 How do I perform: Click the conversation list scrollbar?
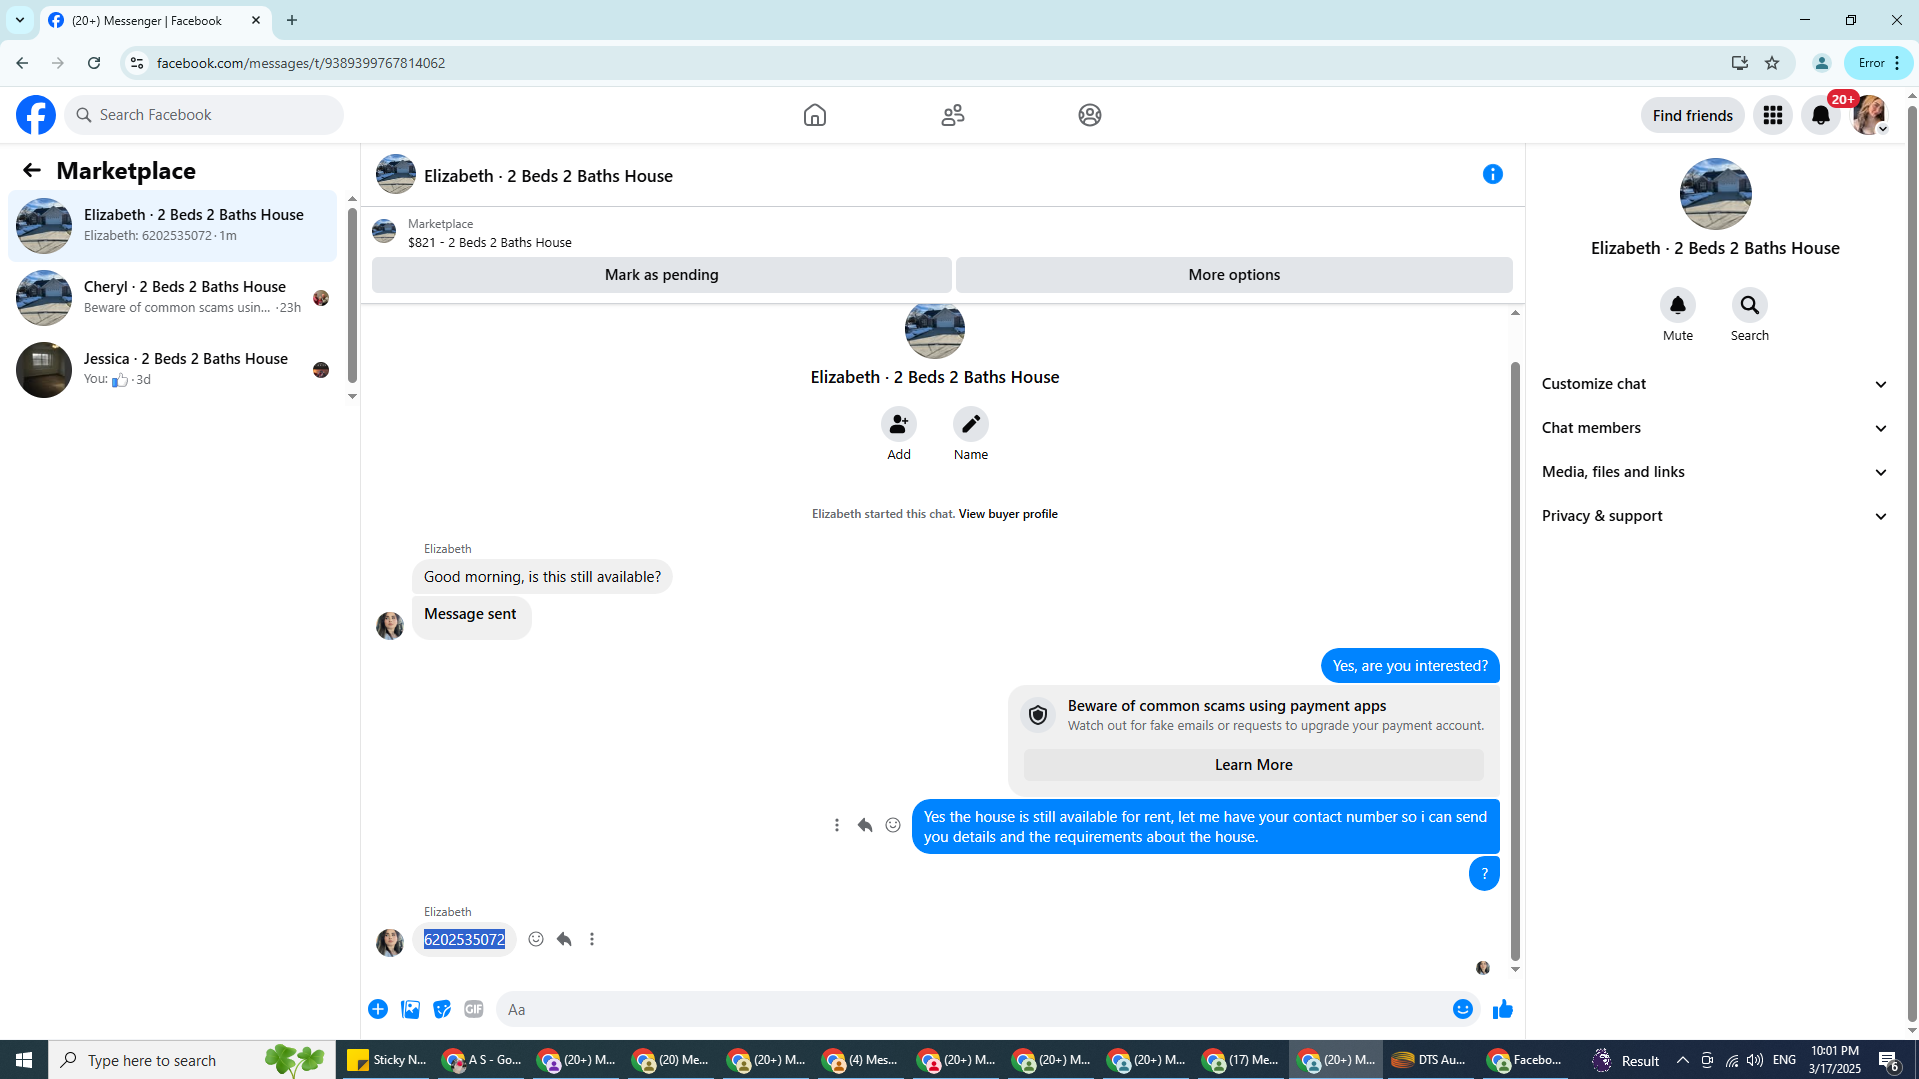coord(352,297)
